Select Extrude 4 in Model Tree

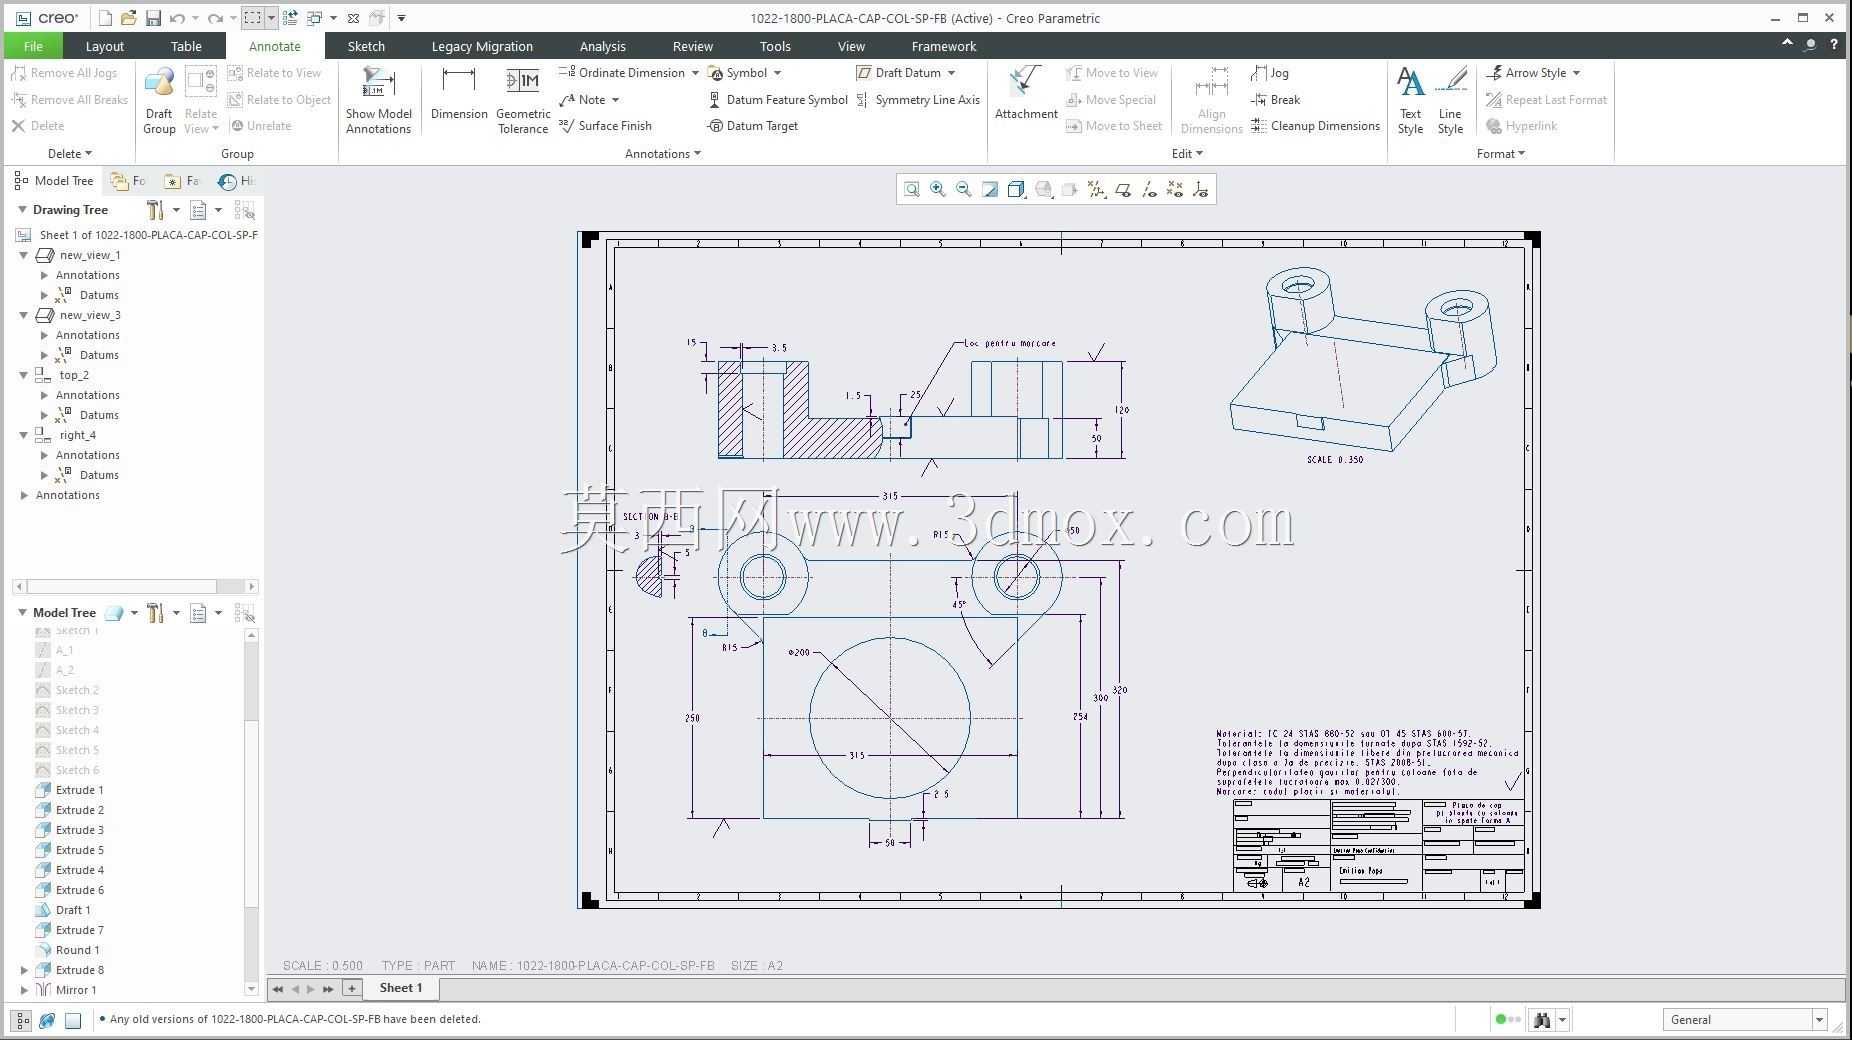pos(79,870)
